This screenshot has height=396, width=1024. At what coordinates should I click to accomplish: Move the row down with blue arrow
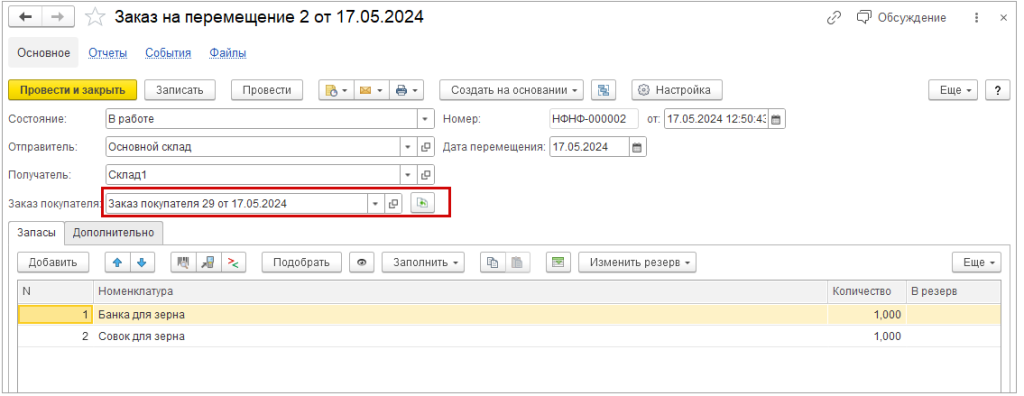click(141, 263)
